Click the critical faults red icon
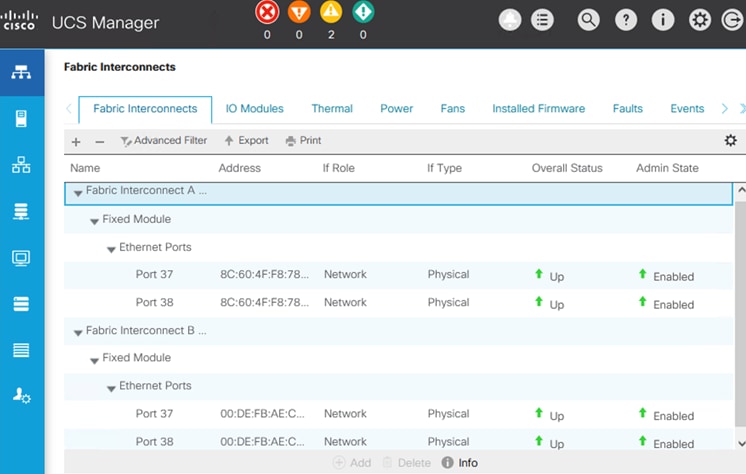 click(266, 13)
